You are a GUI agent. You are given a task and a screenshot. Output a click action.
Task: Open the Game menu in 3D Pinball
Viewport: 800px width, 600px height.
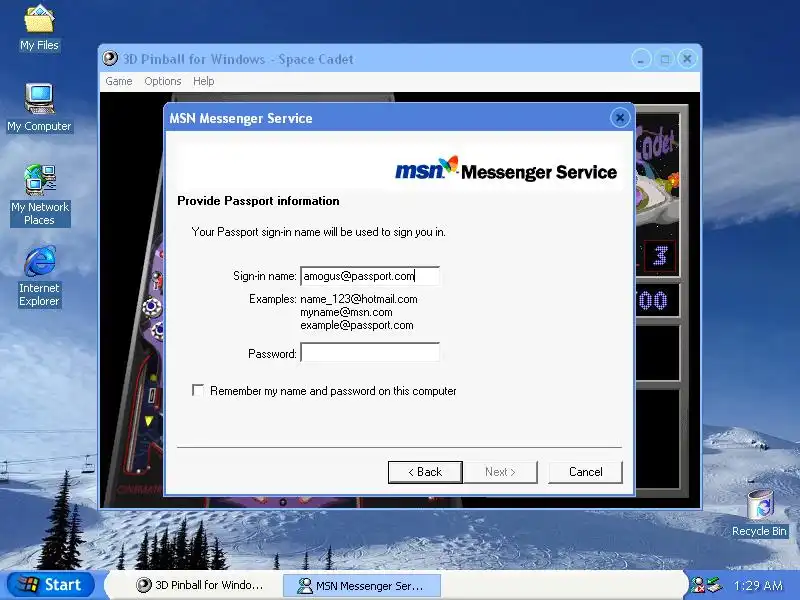coord(119,81)
